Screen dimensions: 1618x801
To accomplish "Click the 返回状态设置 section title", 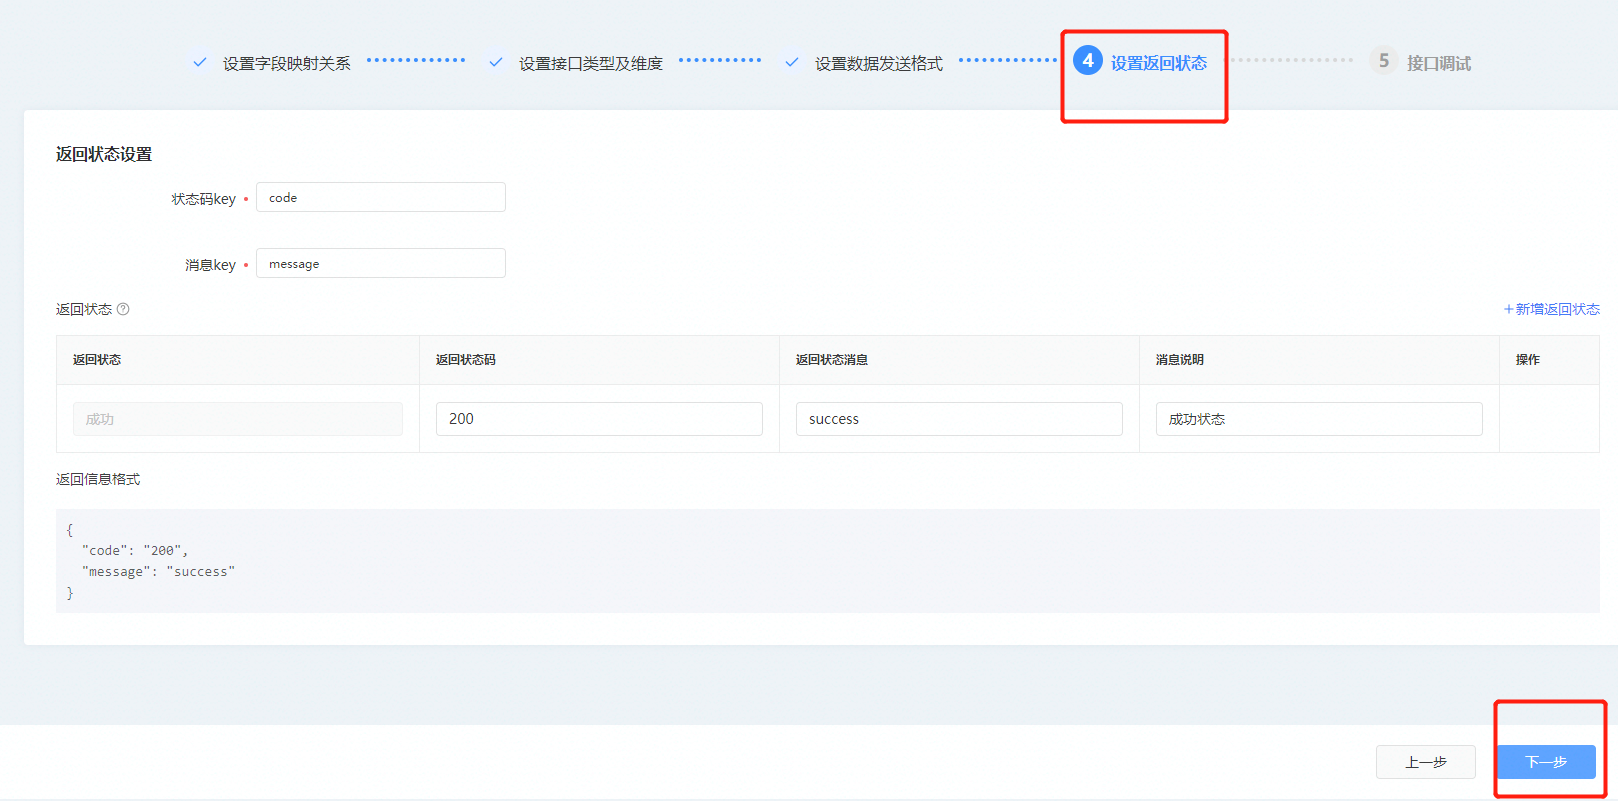I will (104, 154).
